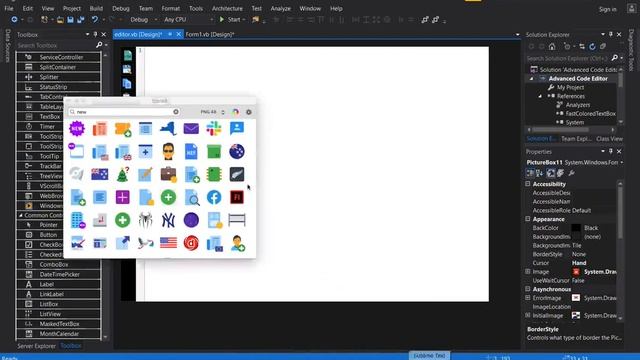The image size is (640, 360).
Task: Select the purple NEW badge icon
Action: tap(77, 129)
